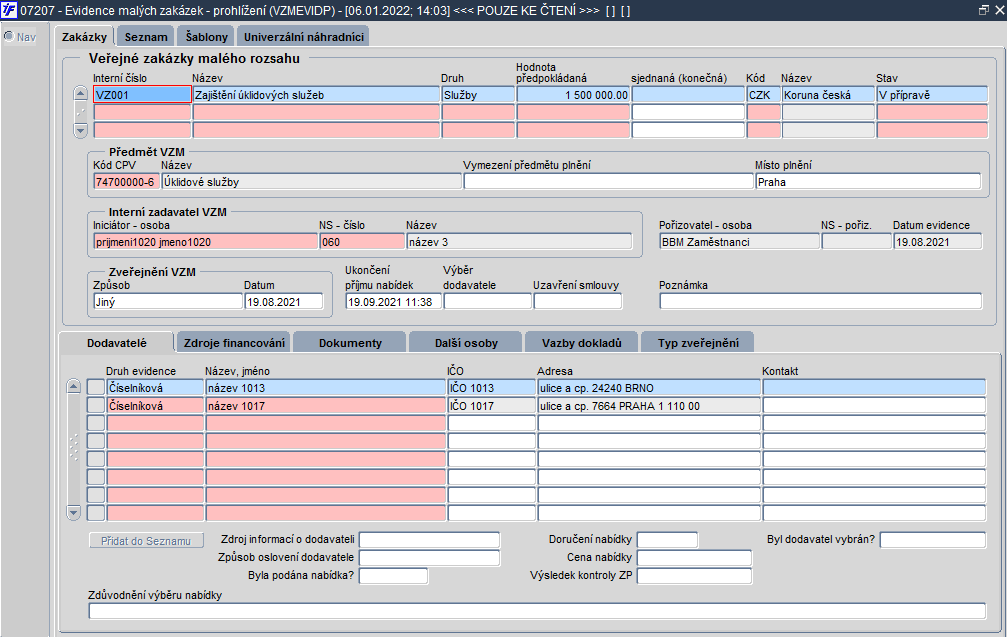Screen dimensions: 1007x637
Task: Select the Zakázky tab
Action: (84, 37)
